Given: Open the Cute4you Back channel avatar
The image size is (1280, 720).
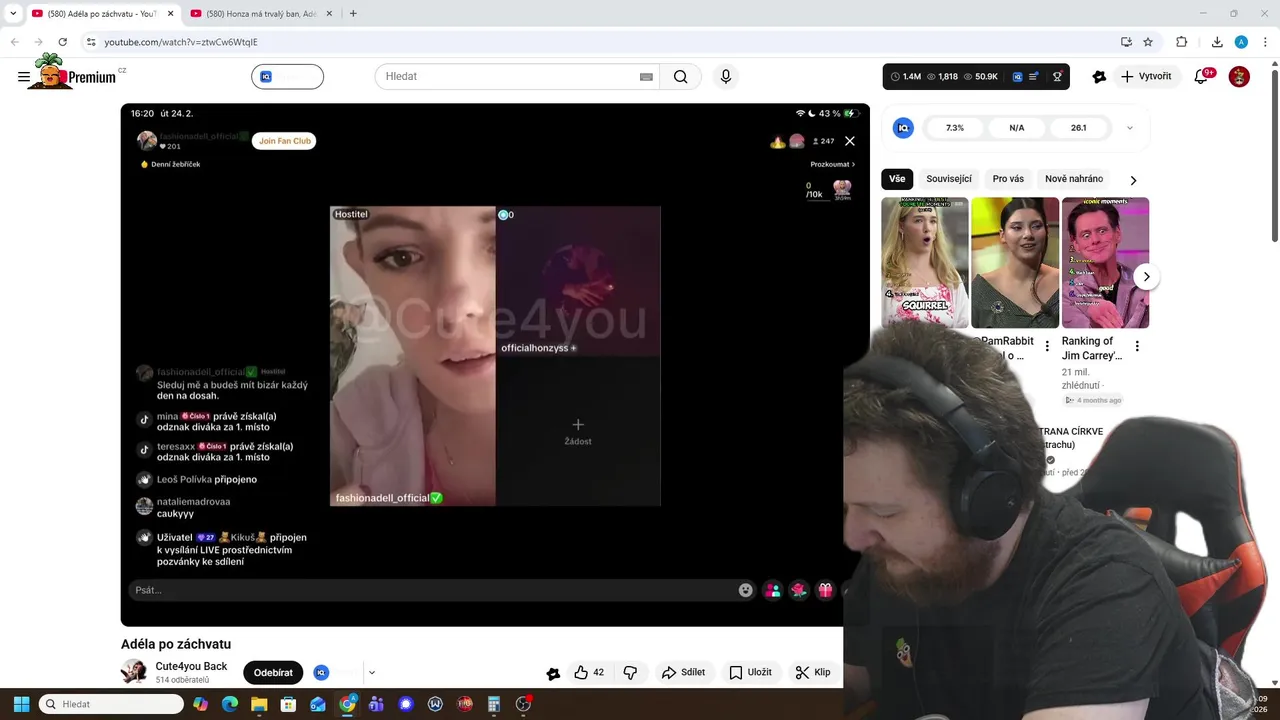Looking at the screenshot, I should tap(134, 672).
